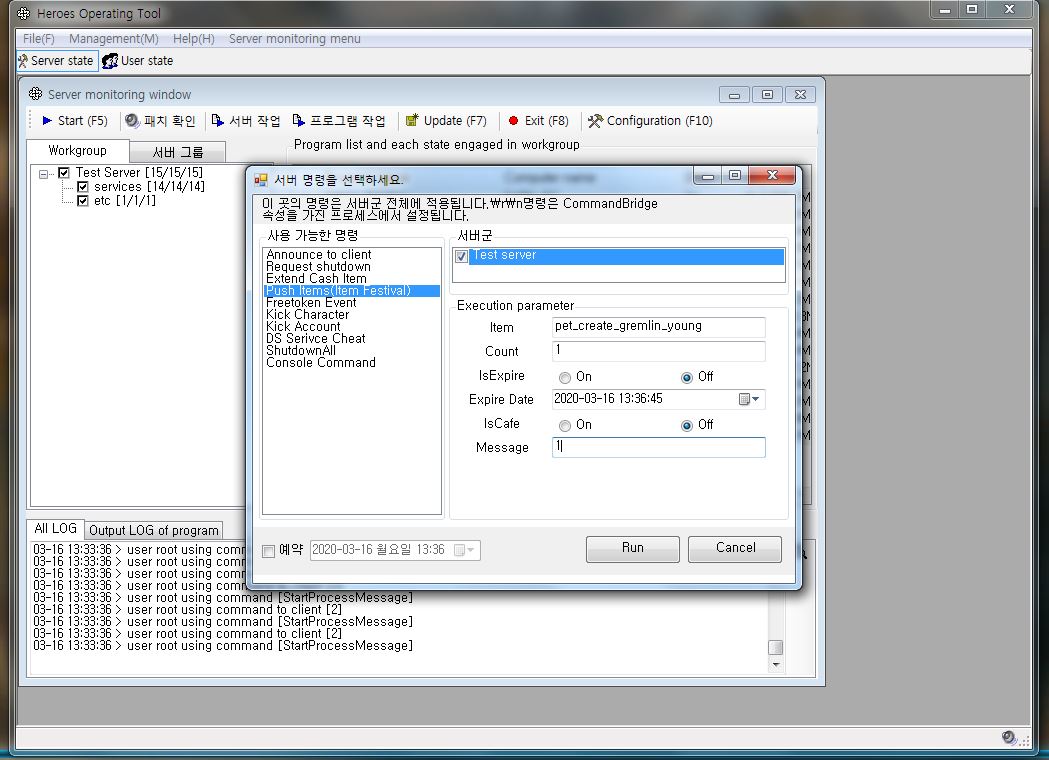Screen dimensions: 1049x760
Task: Click the Configuration (F10) tools icon
Action: pyautogui.click(x=595, y=121)
